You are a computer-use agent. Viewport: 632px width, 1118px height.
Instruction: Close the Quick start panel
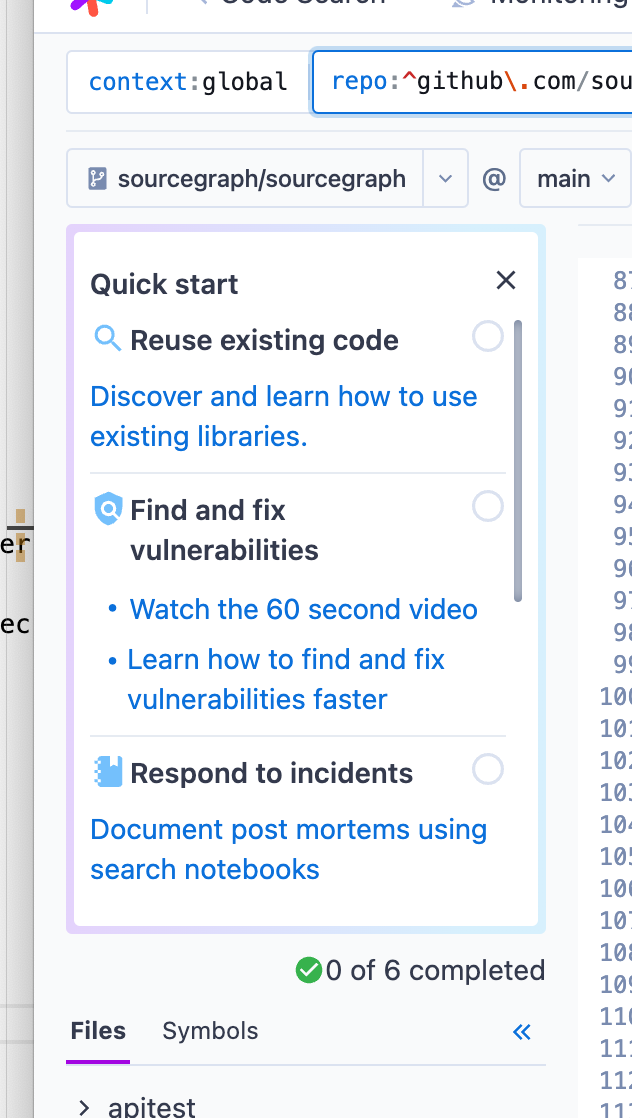click(506, 280)
